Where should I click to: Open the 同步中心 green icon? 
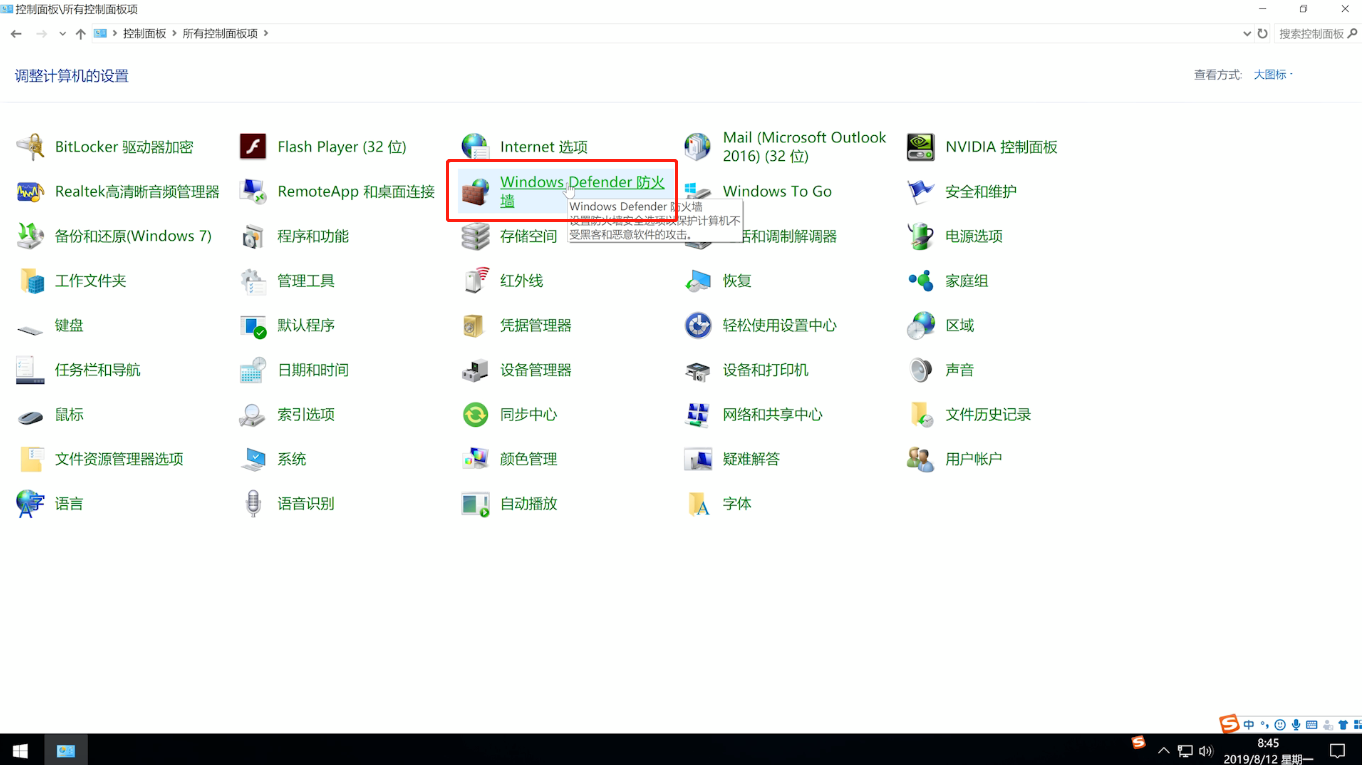coord(475,415)
